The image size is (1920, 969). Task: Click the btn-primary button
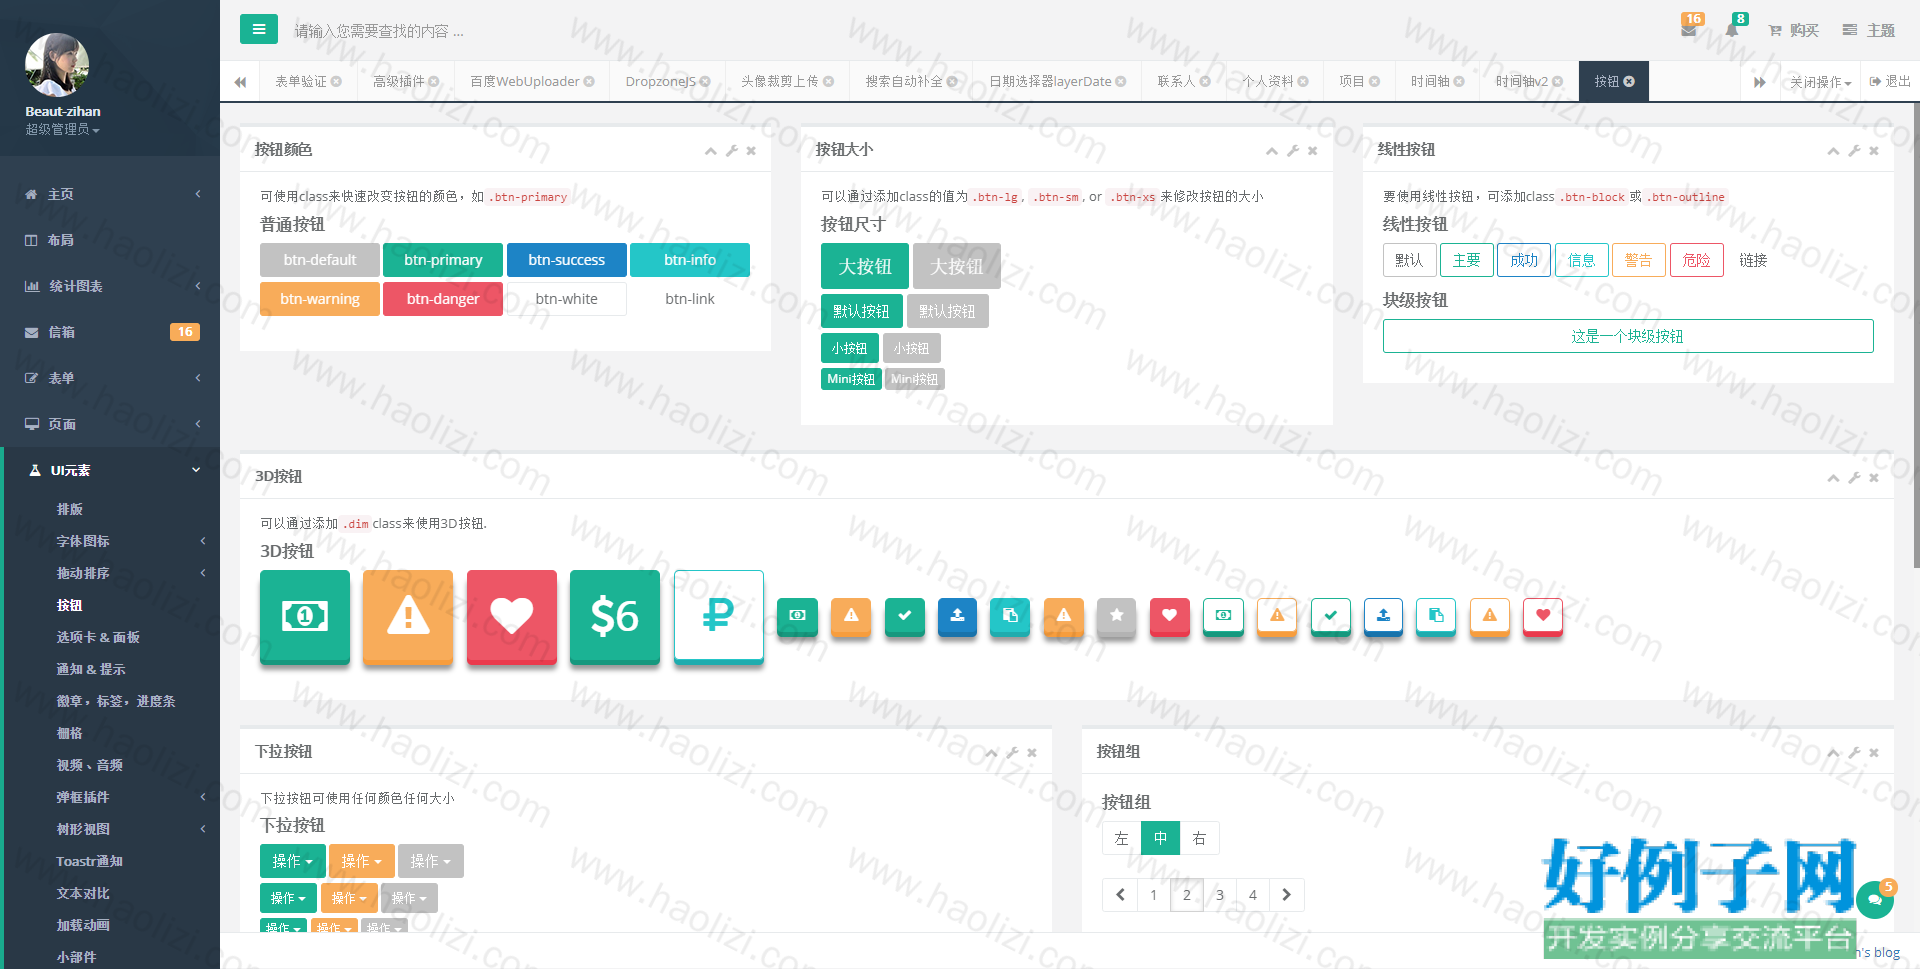[443, 260]
